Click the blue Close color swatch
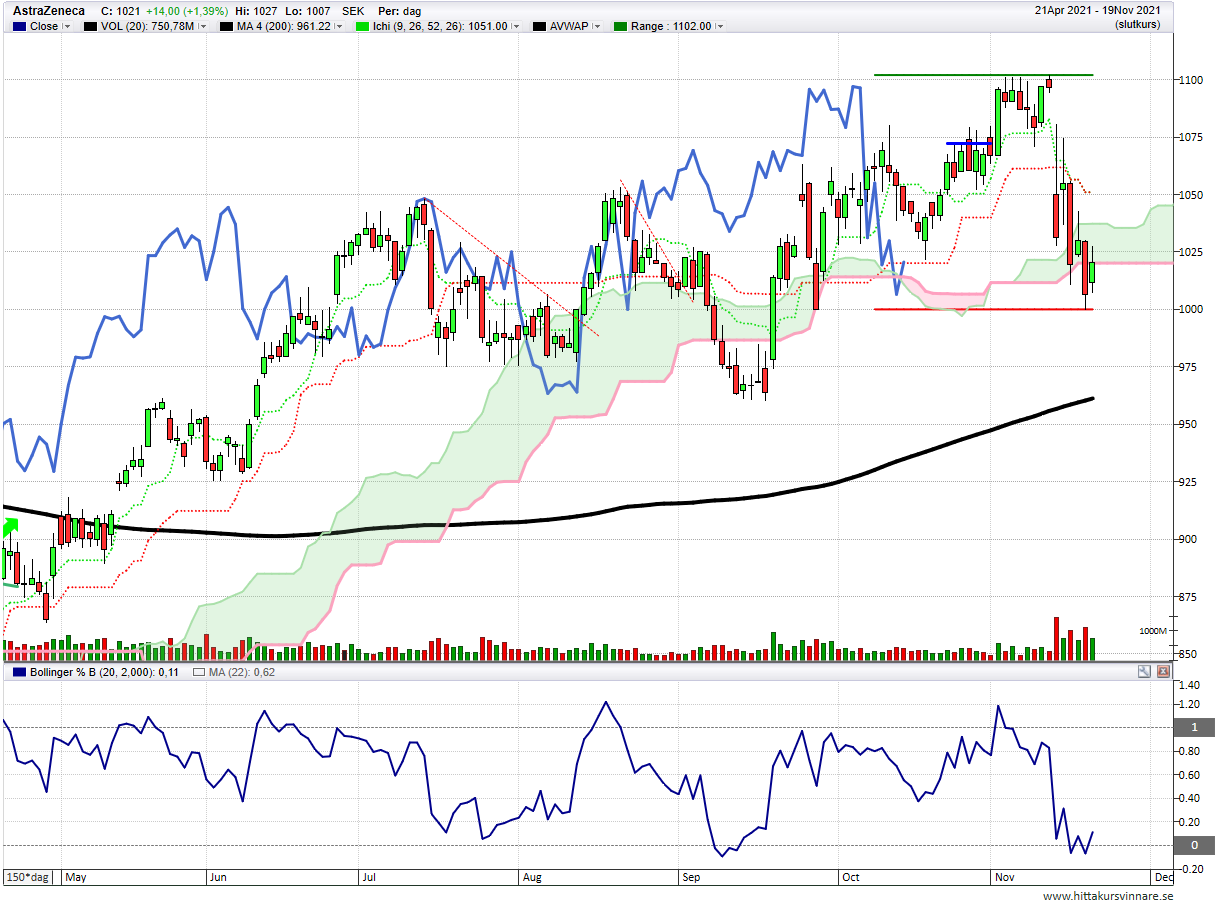The height and width of the screenshot is (901, 1218). (17, 26)
